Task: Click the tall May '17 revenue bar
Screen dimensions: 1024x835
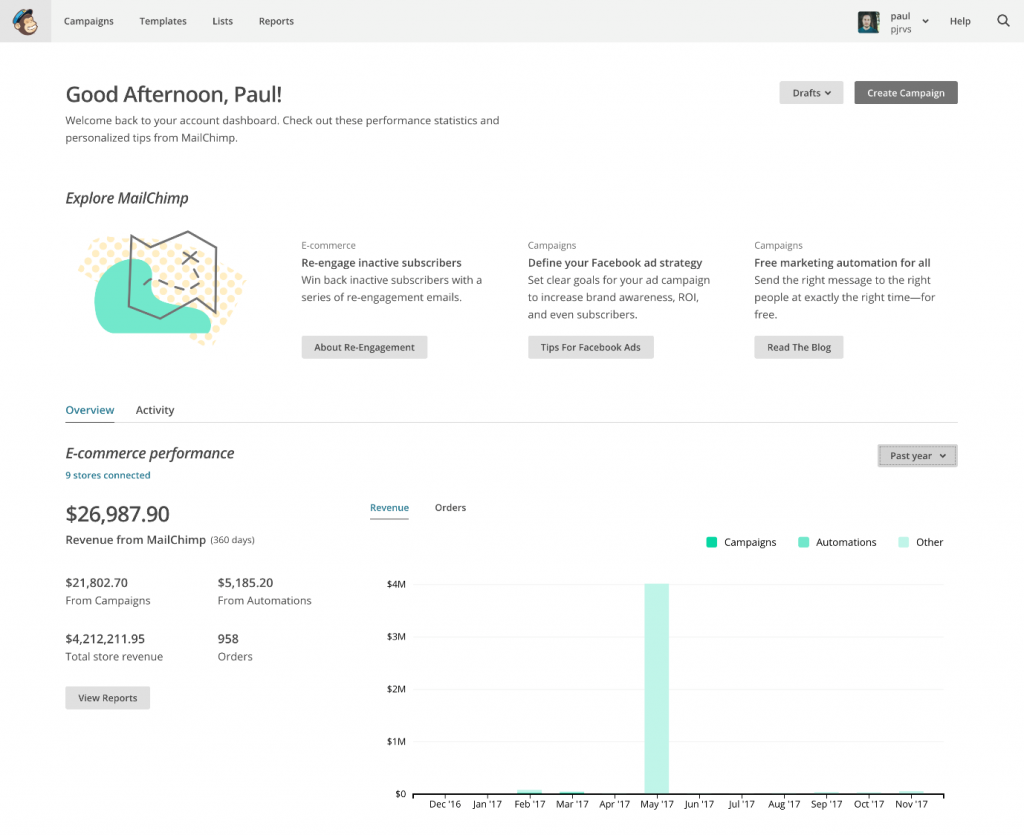Action: click(656, 688)
